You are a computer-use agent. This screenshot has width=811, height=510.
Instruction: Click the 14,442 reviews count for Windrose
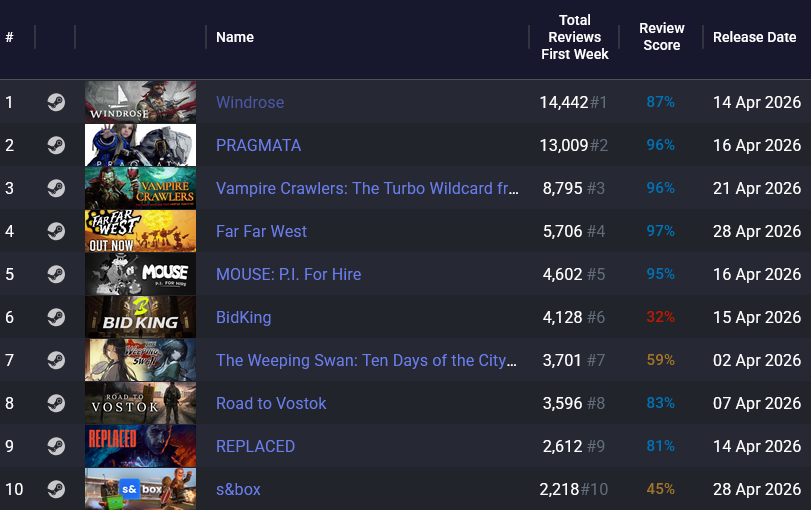coord(564,102)
